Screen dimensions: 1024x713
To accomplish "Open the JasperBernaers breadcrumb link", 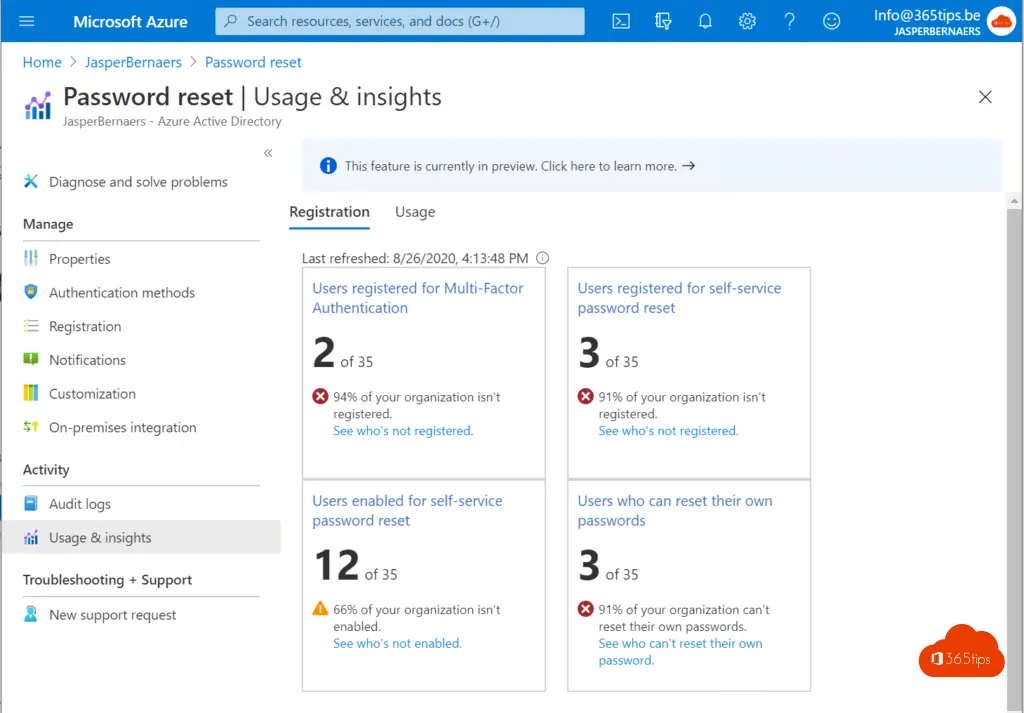I will click(133, 62).
